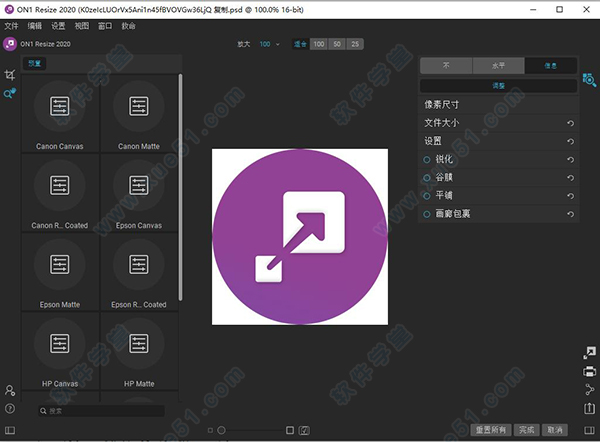The height and width of the screenshot is (442, 600).
Task: Set zoom to 25 button
Action: [x=355, y=44]
